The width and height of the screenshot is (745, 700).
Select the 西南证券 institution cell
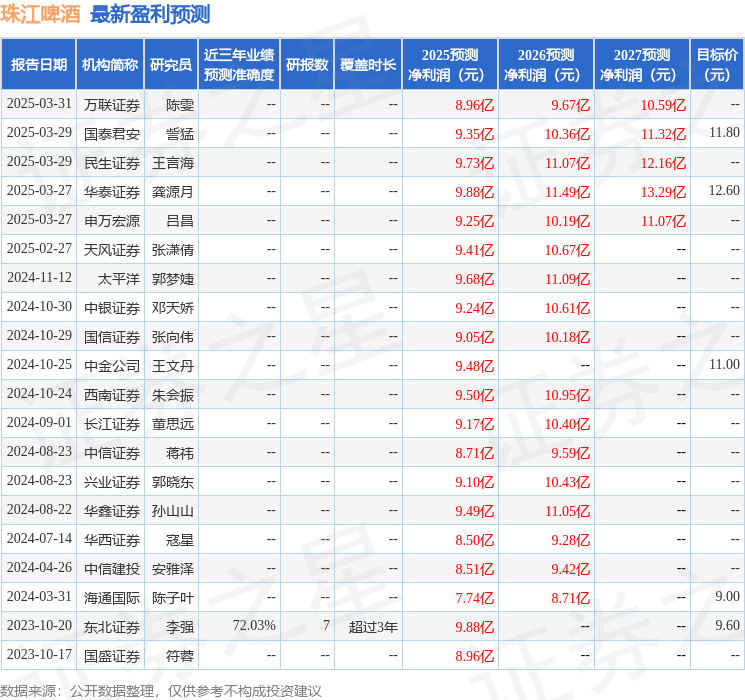click(112, 395)
